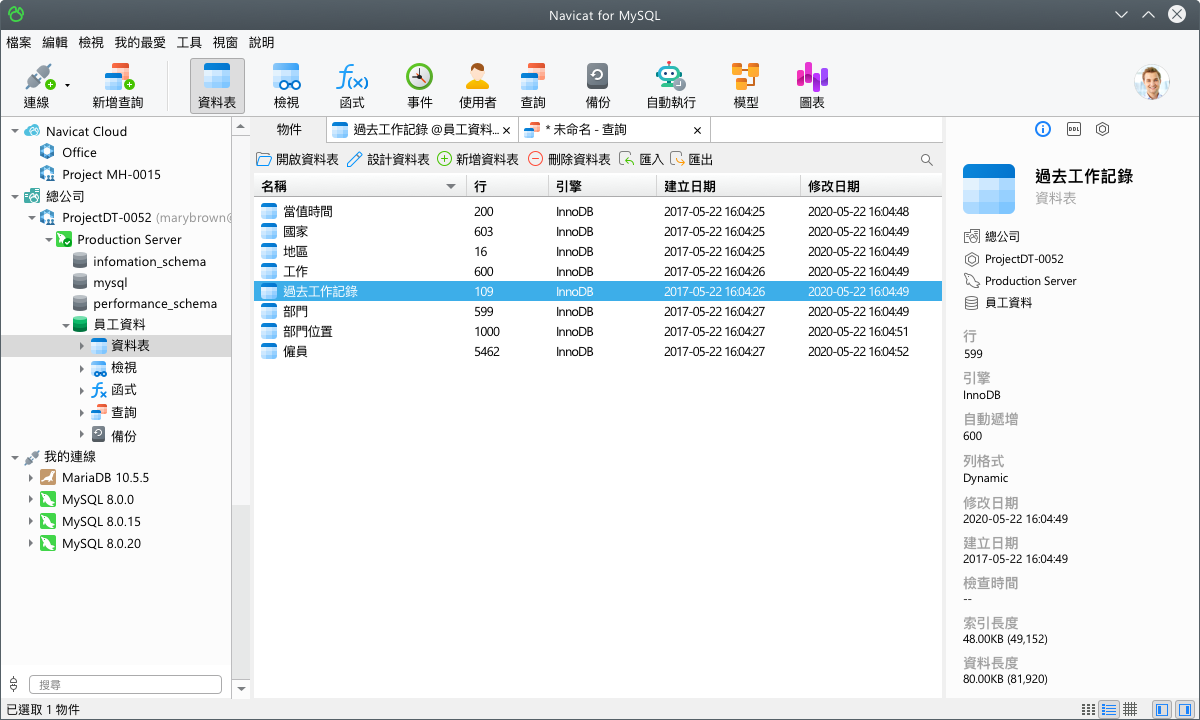Select the 國家 table row
The width and height of the screenshot is (1200, 720).
coord(597,231)
